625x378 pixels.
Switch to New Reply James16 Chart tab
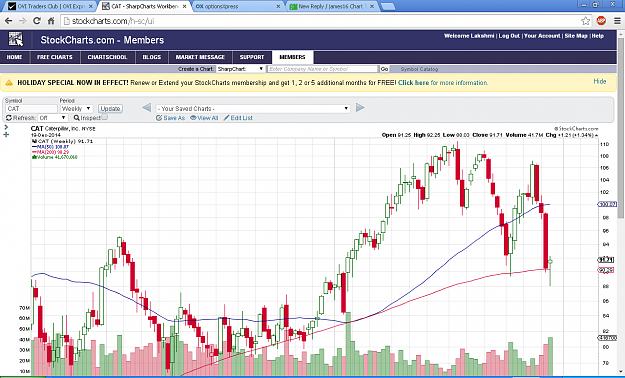(332, 6)
